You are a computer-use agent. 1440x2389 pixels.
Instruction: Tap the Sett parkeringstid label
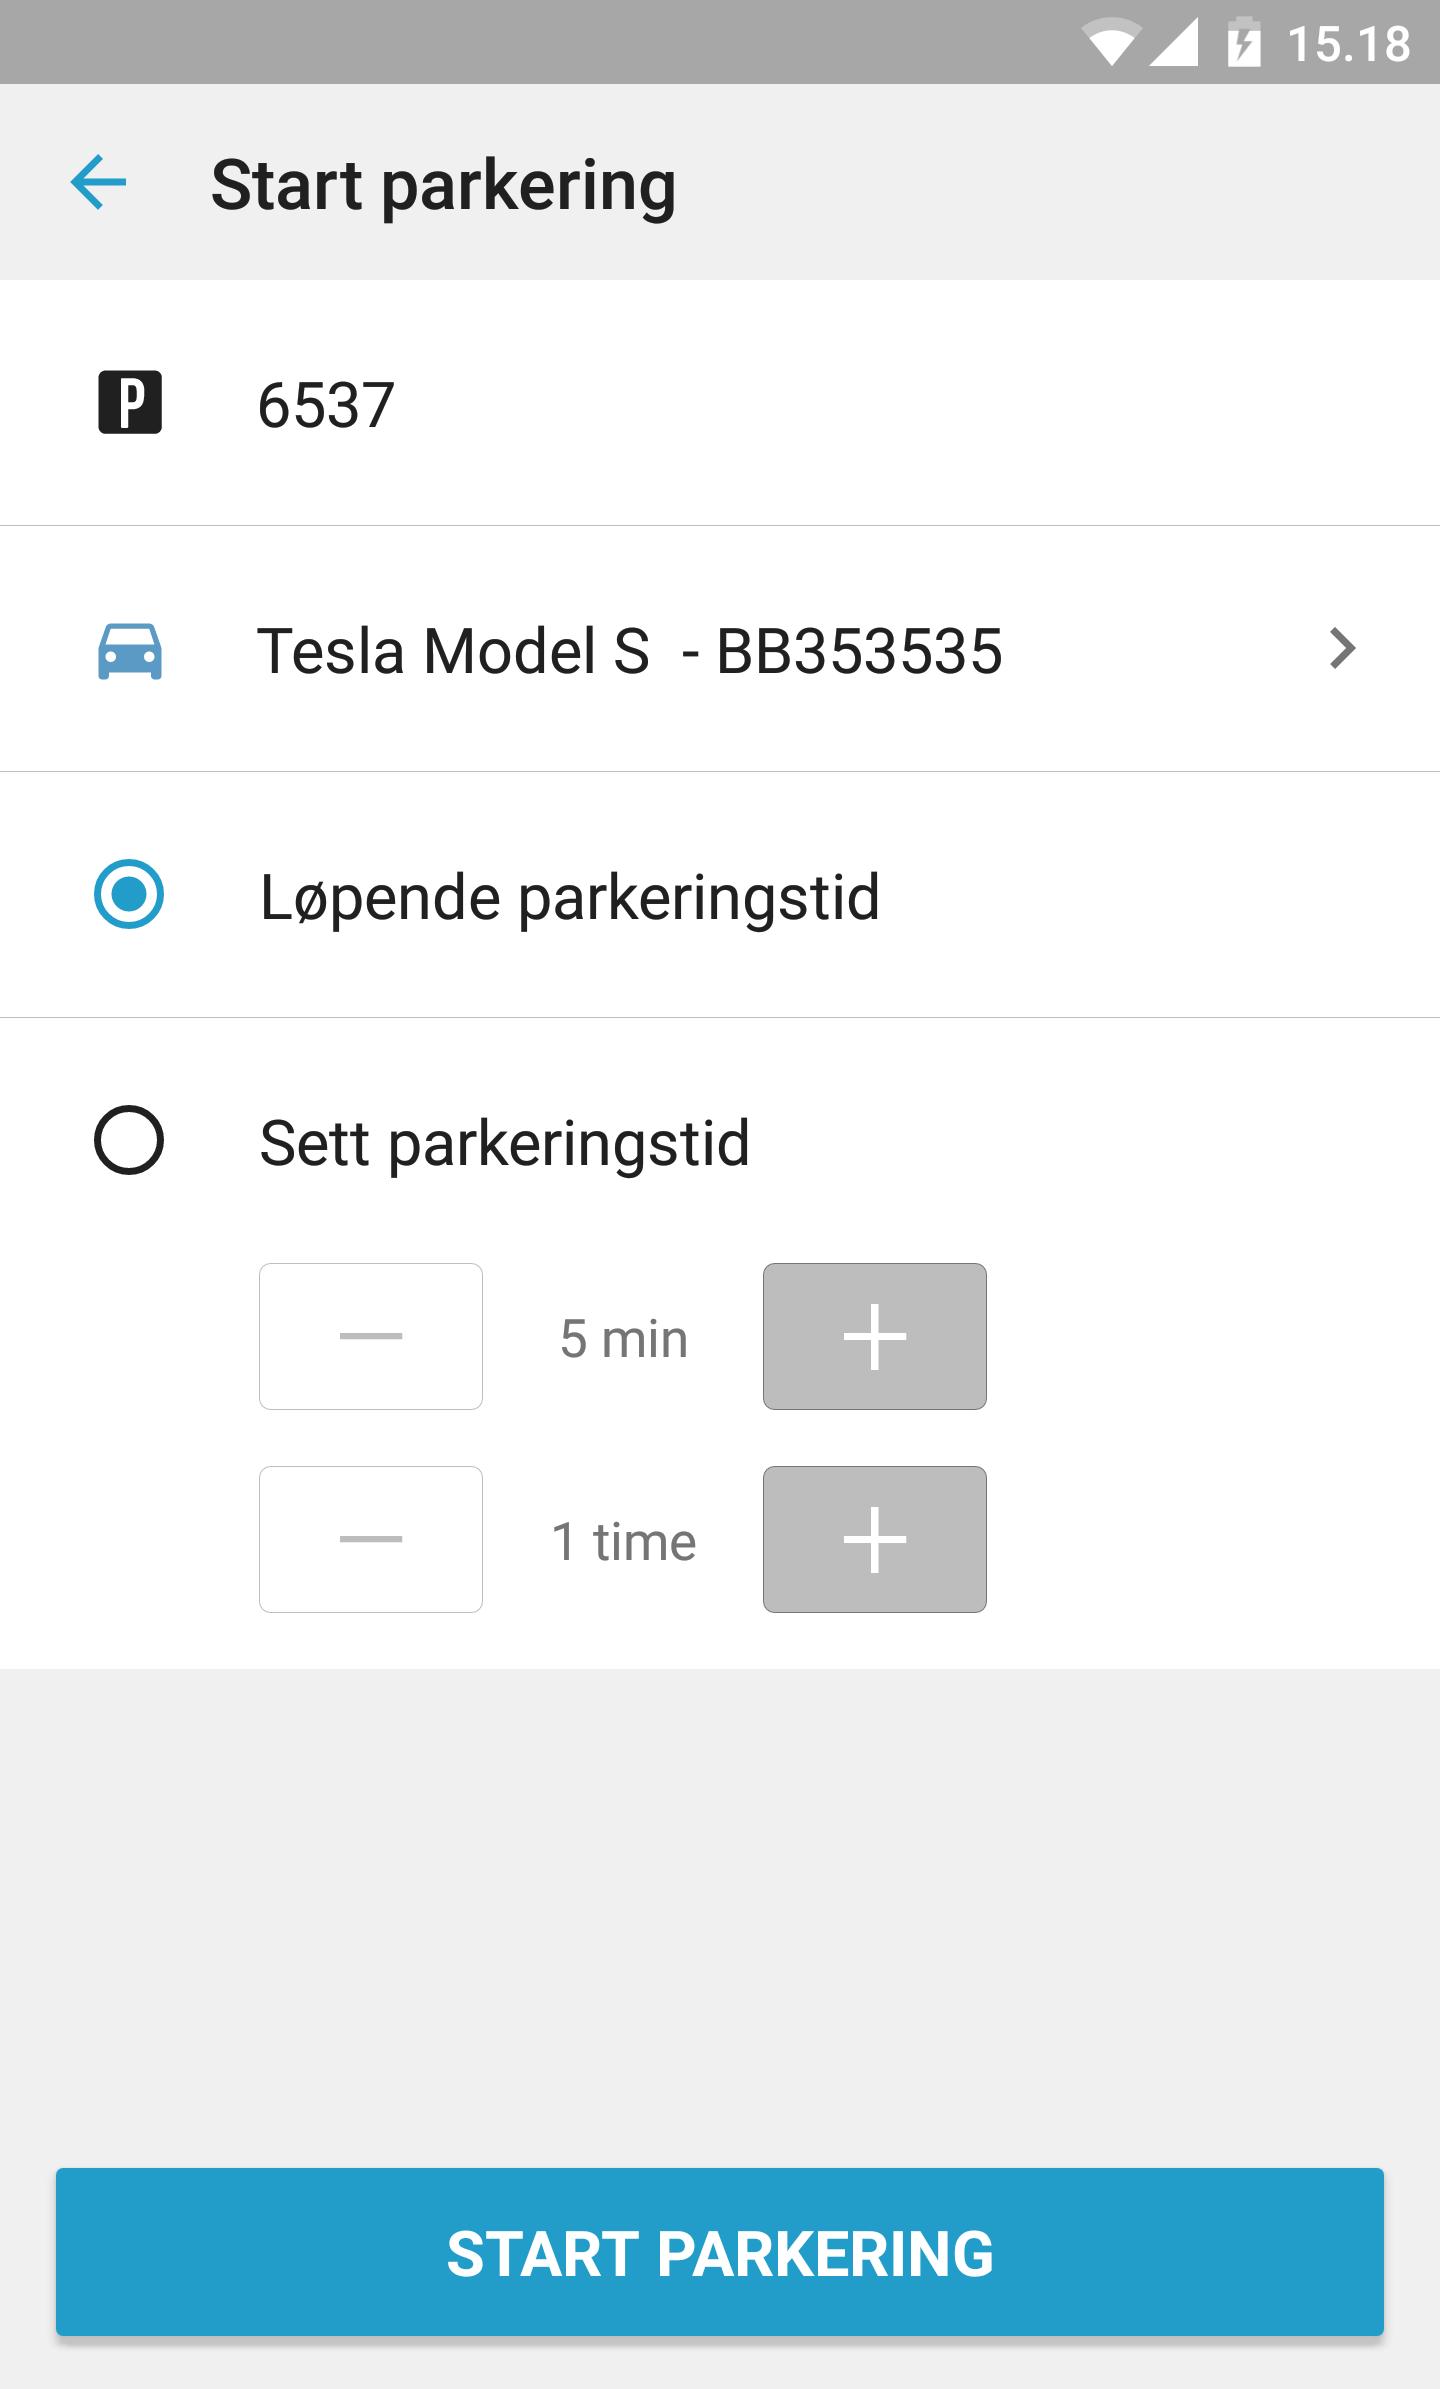point(504,1143)
